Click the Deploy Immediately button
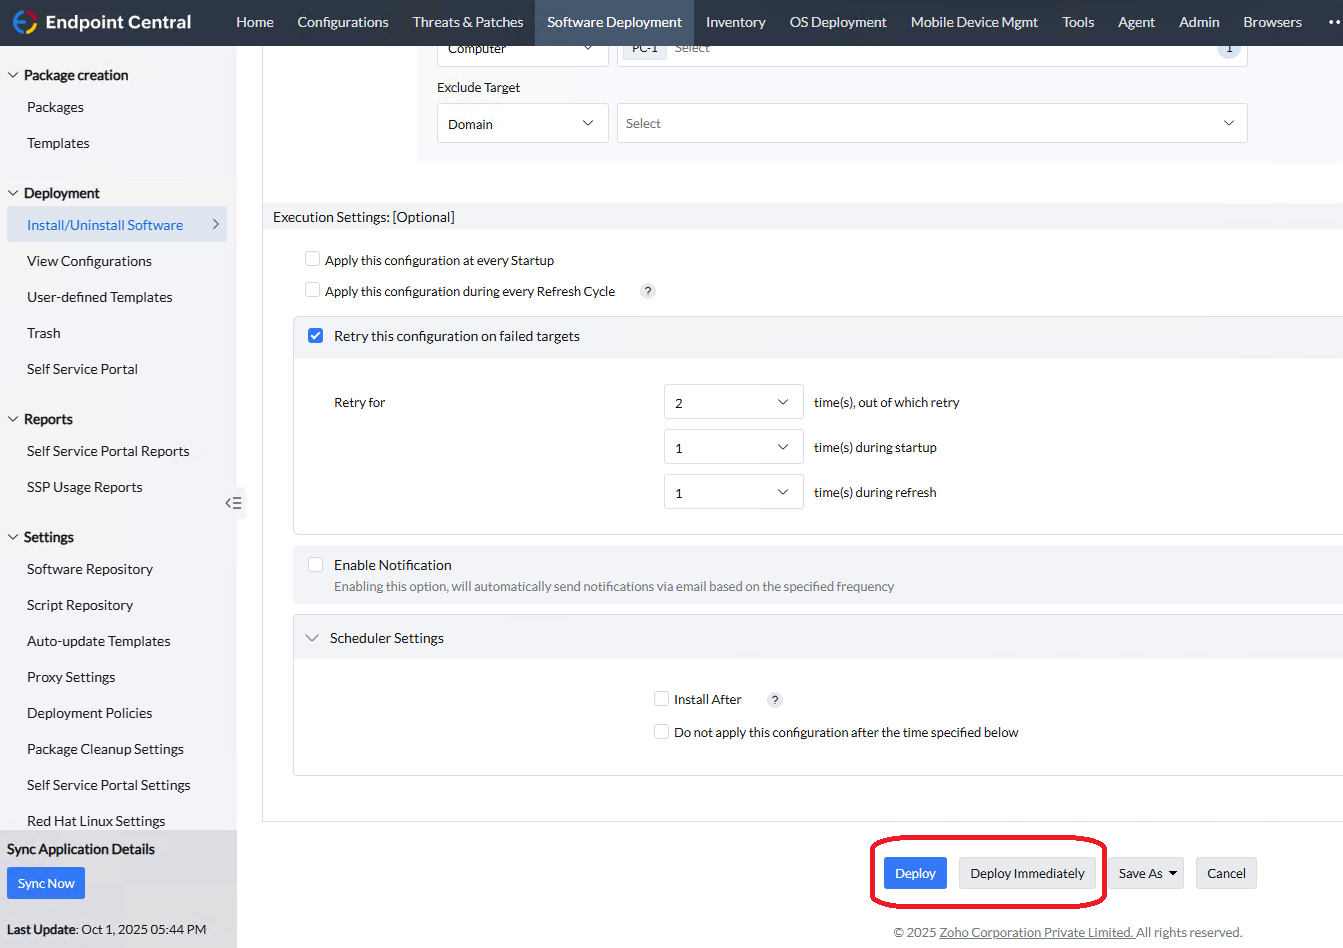Viewport: 1343px width, 948px height. tap(1027, 873)
